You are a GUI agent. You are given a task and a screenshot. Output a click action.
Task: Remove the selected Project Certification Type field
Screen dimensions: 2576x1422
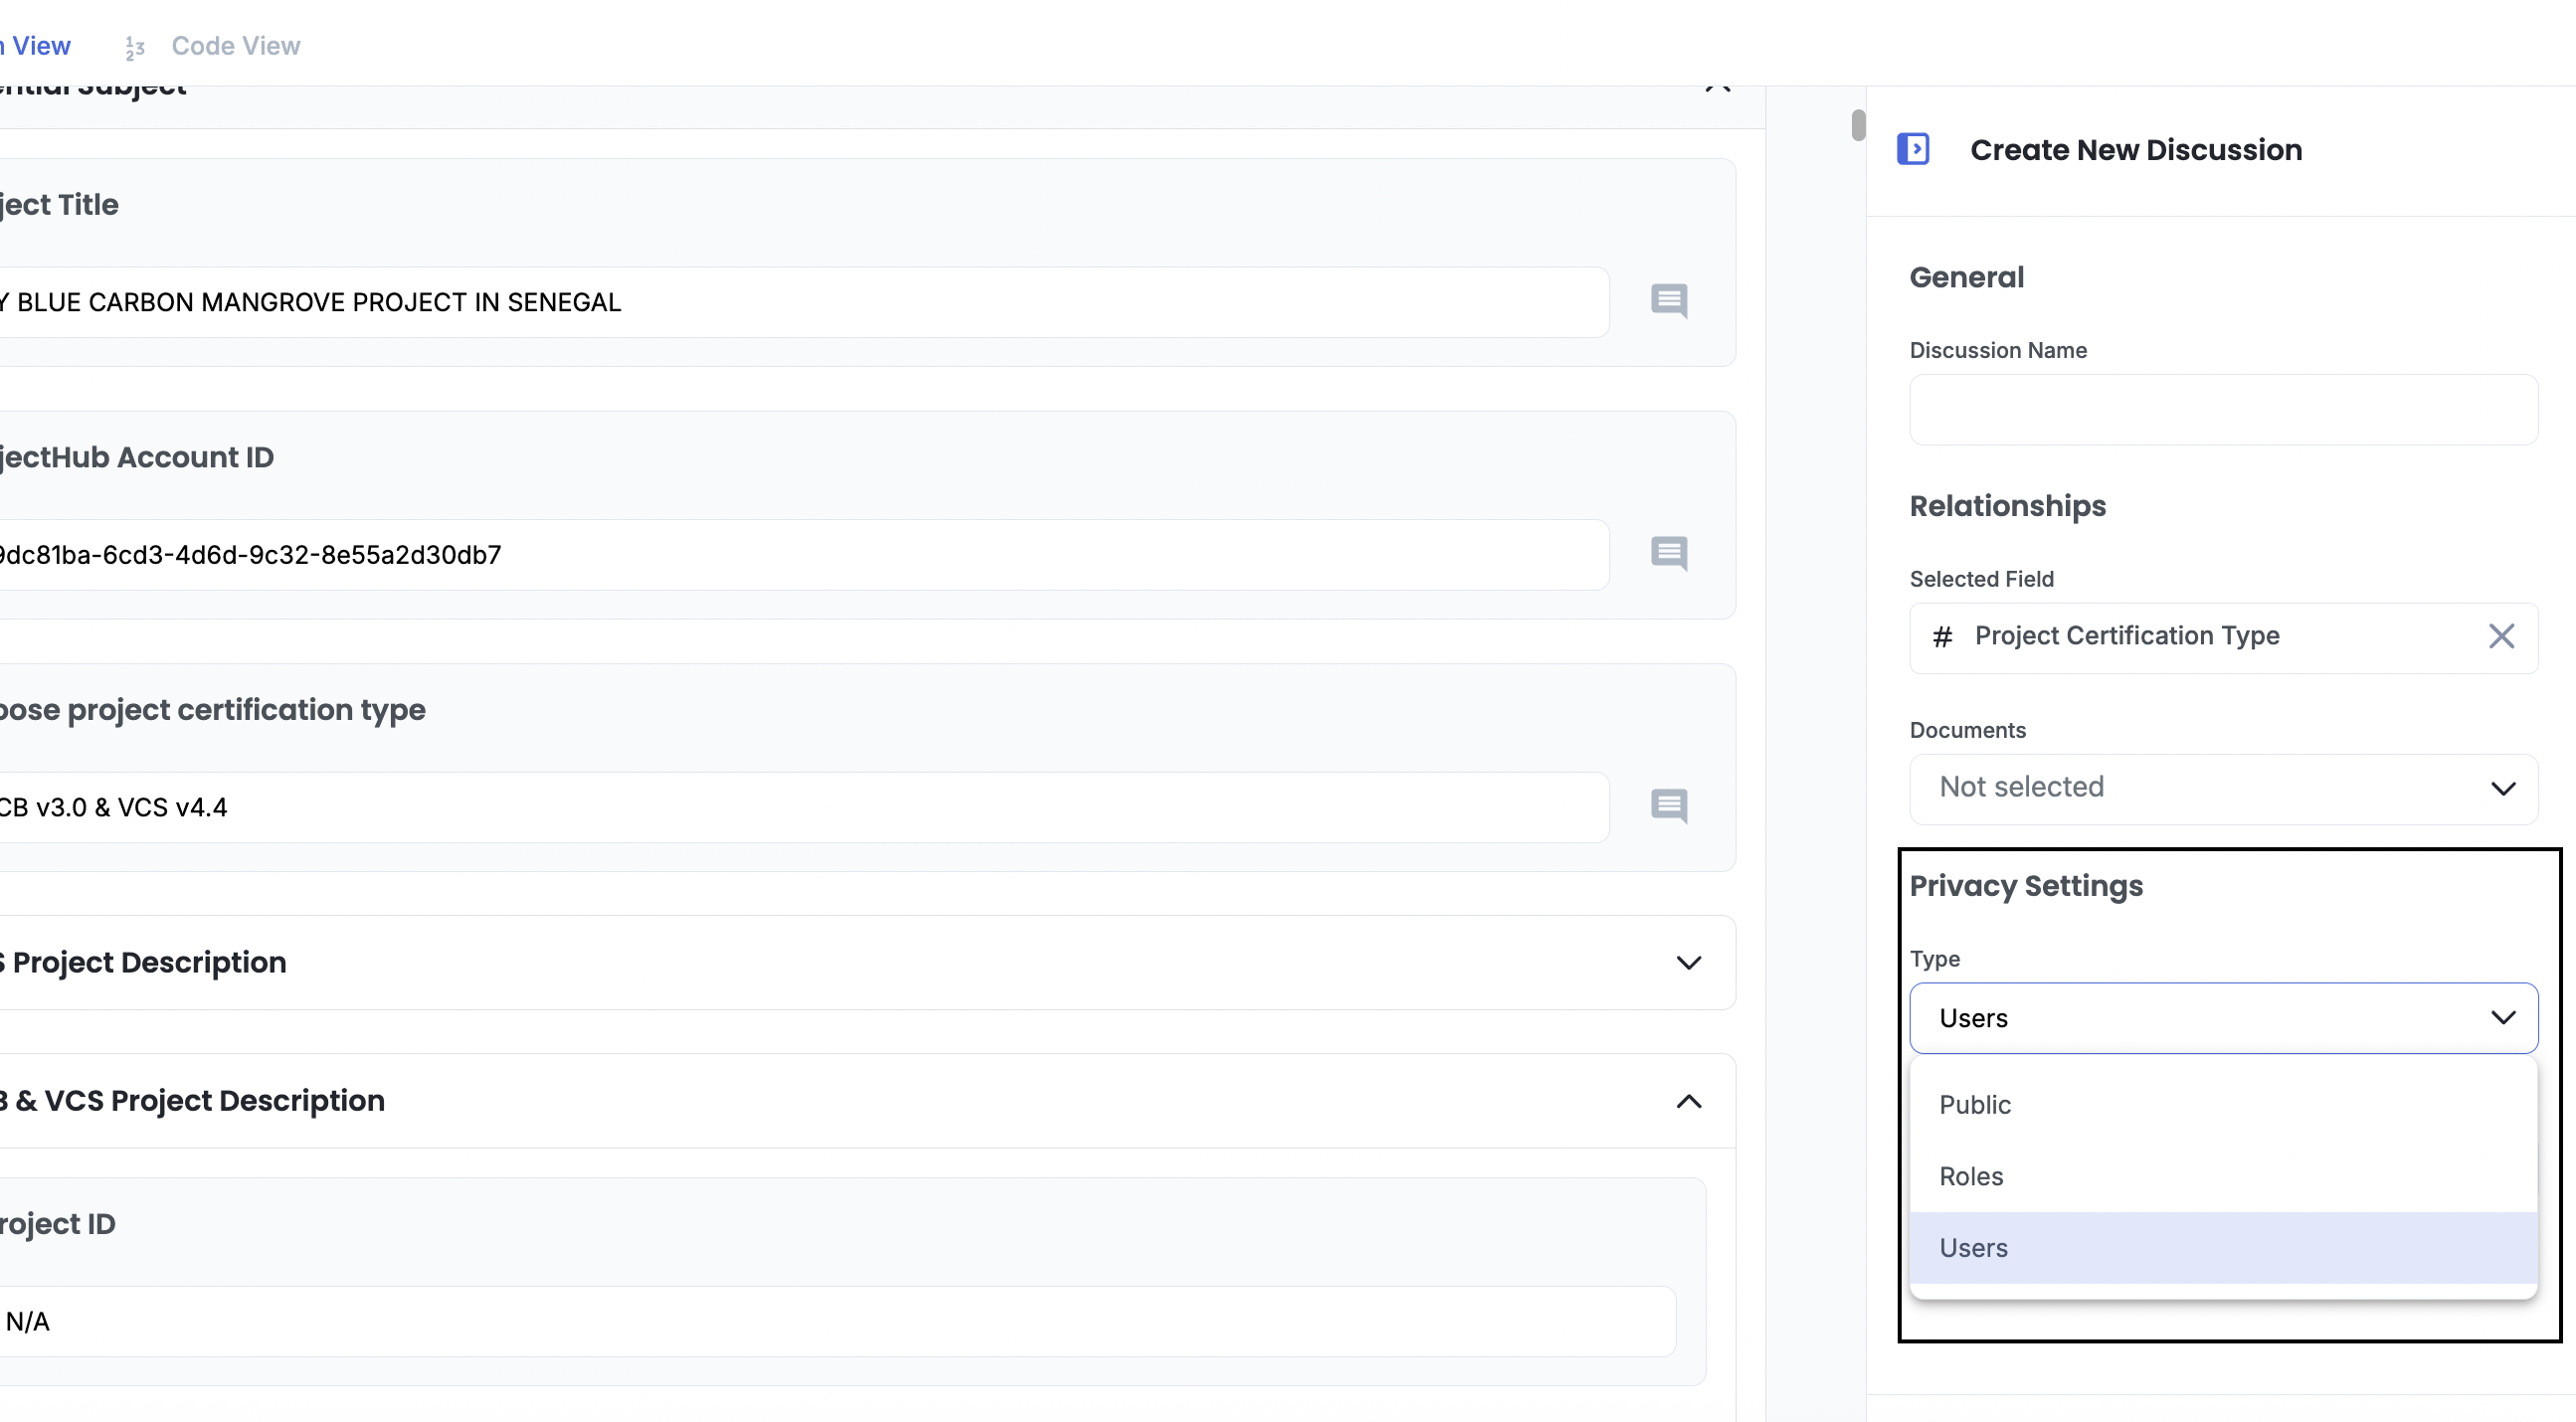pos(2501,636)
